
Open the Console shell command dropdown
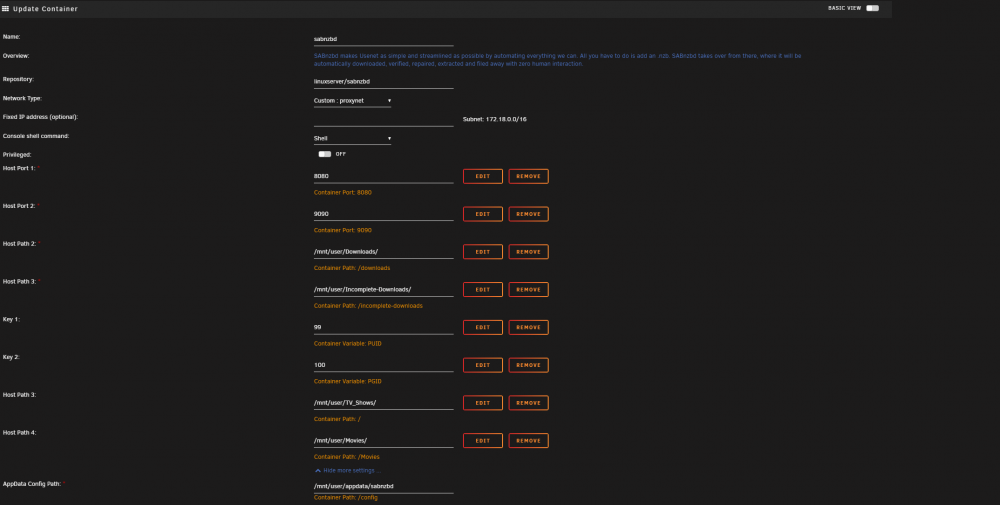tap(352, 138)
